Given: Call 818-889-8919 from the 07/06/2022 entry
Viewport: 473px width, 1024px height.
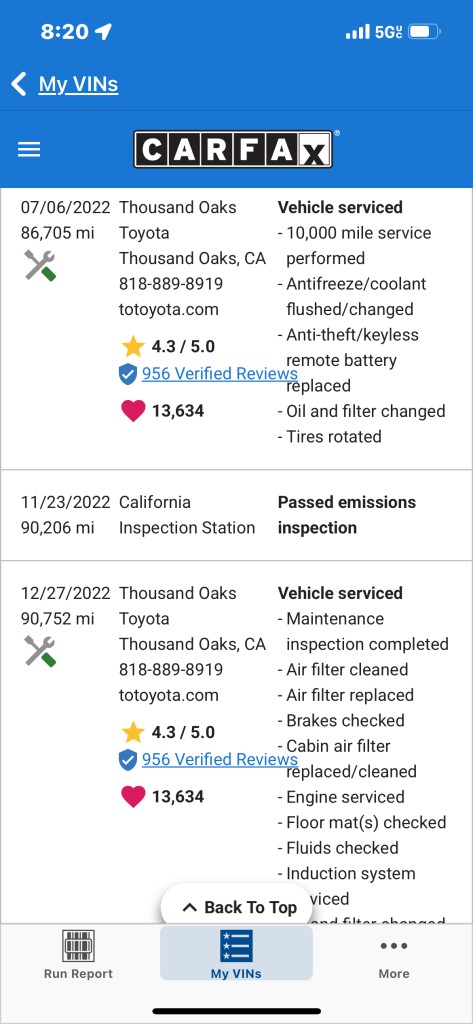Looking at the screenshot, I should 171,284.
